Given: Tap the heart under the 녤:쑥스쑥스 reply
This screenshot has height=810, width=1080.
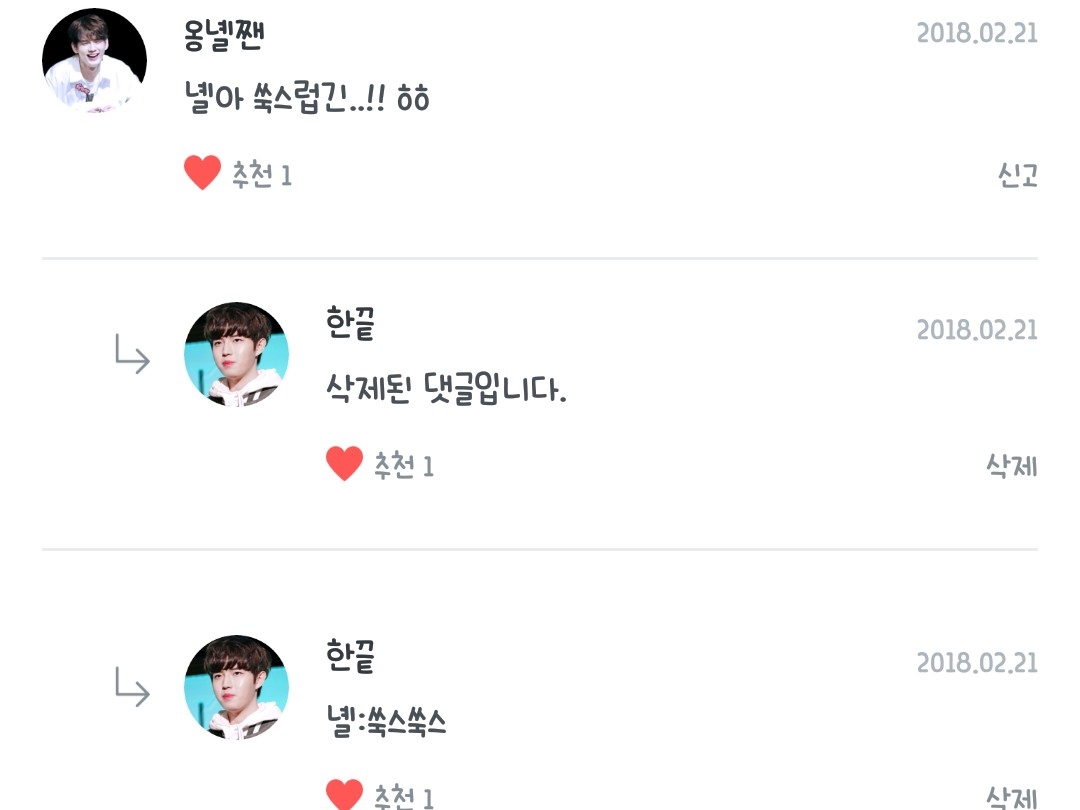Looking at the screenshot, I should 344,794.
